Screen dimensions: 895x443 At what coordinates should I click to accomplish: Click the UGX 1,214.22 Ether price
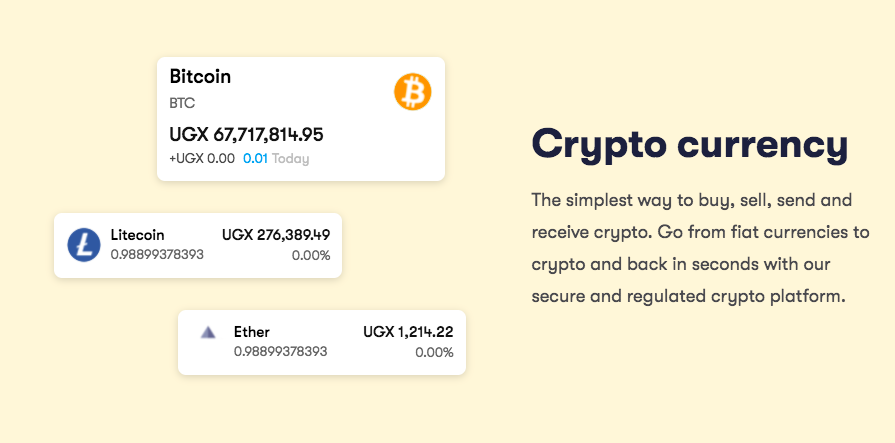(408, 332)
